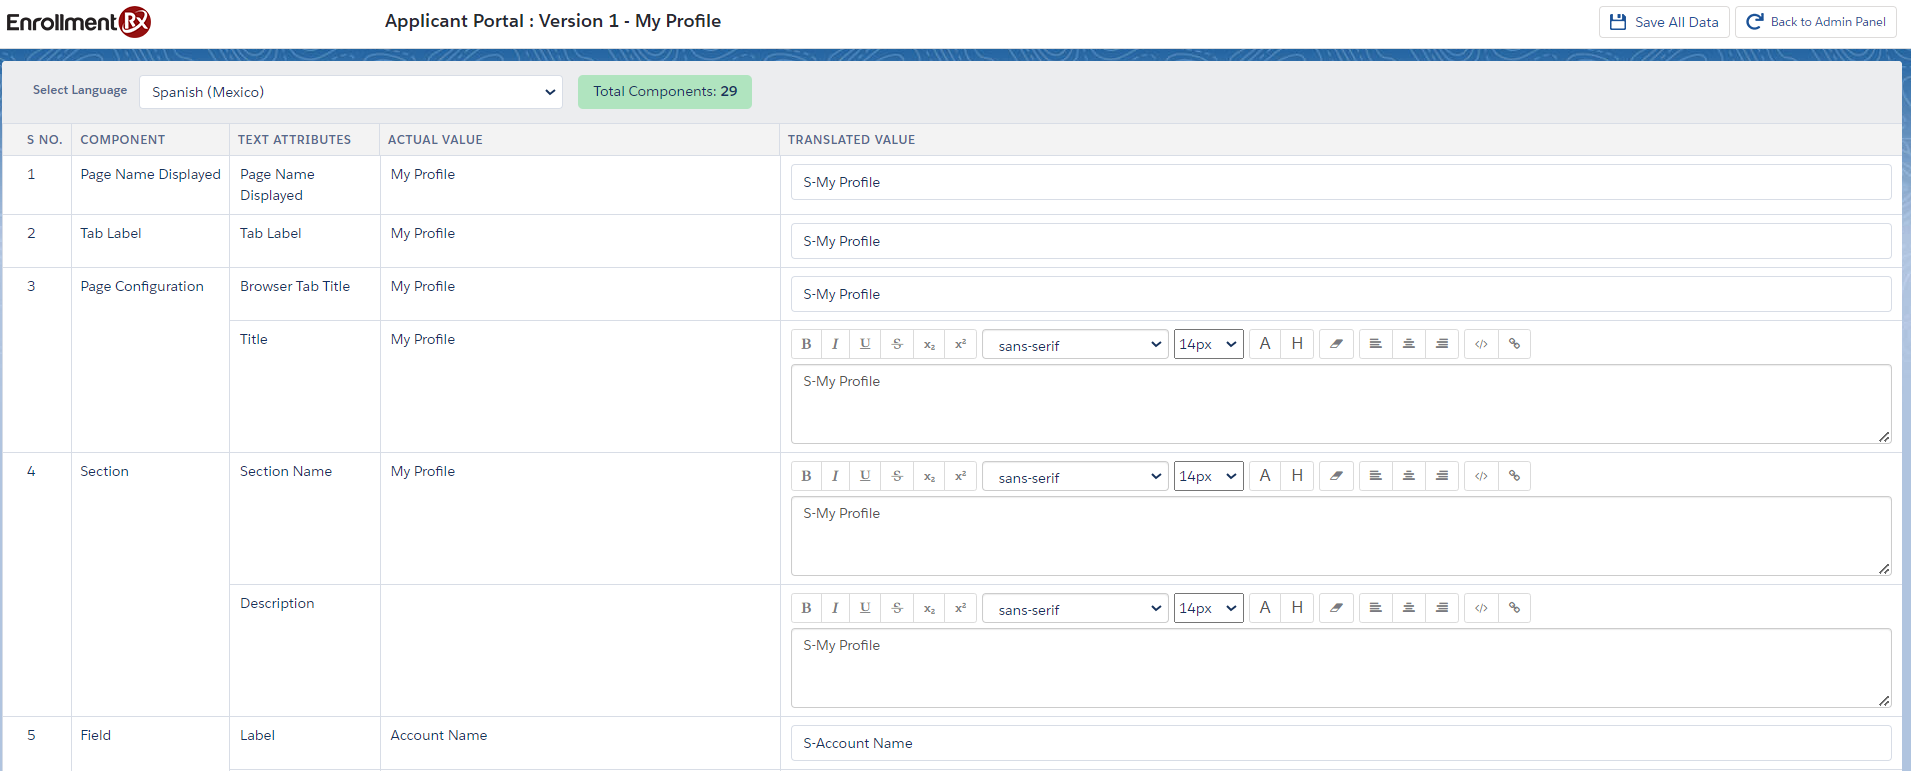Align text left in Section Name toolbar

(x=1375, y=476)
